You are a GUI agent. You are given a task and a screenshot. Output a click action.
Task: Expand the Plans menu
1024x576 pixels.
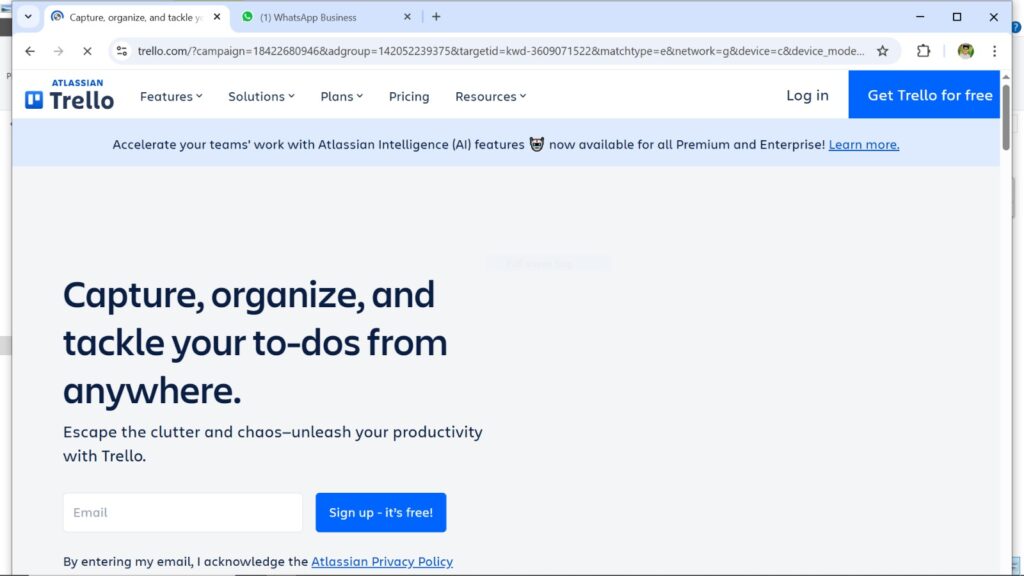click(342, 96)
